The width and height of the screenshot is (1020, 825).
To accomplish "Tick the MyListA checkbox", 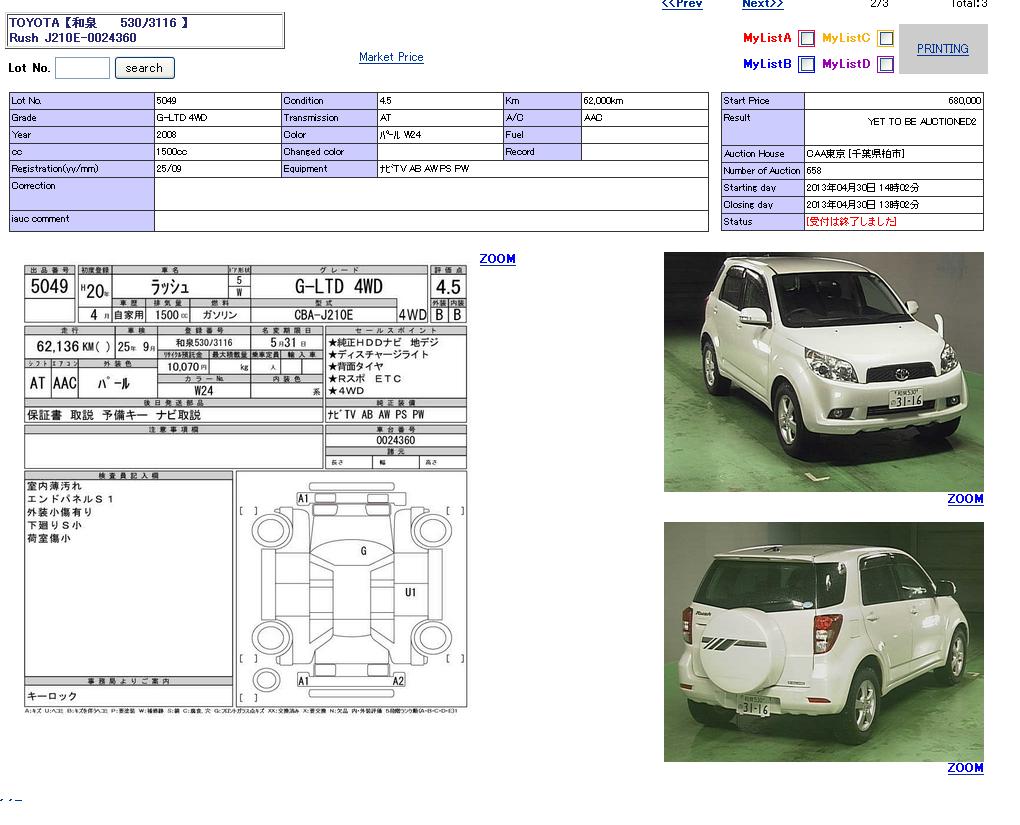I will 806,39.
